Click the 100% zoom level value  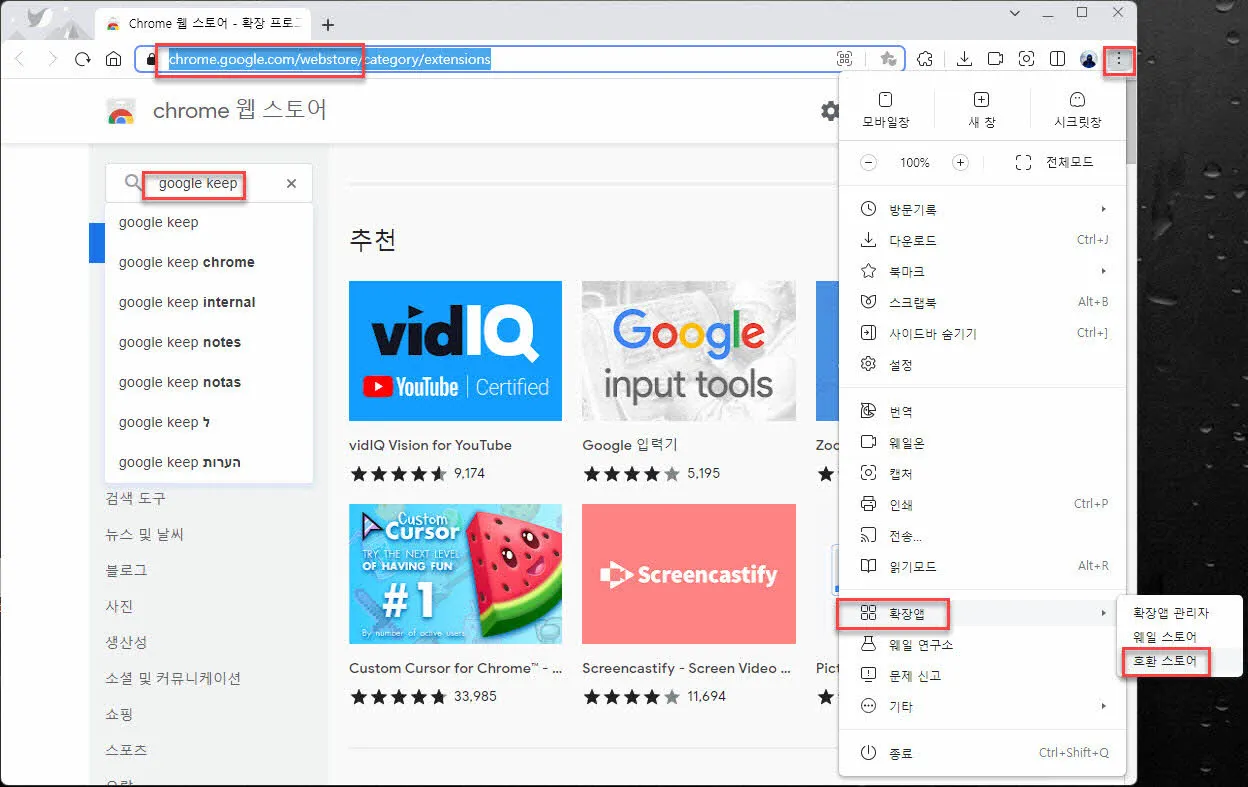pyautogui.click(x=914, y=162)
